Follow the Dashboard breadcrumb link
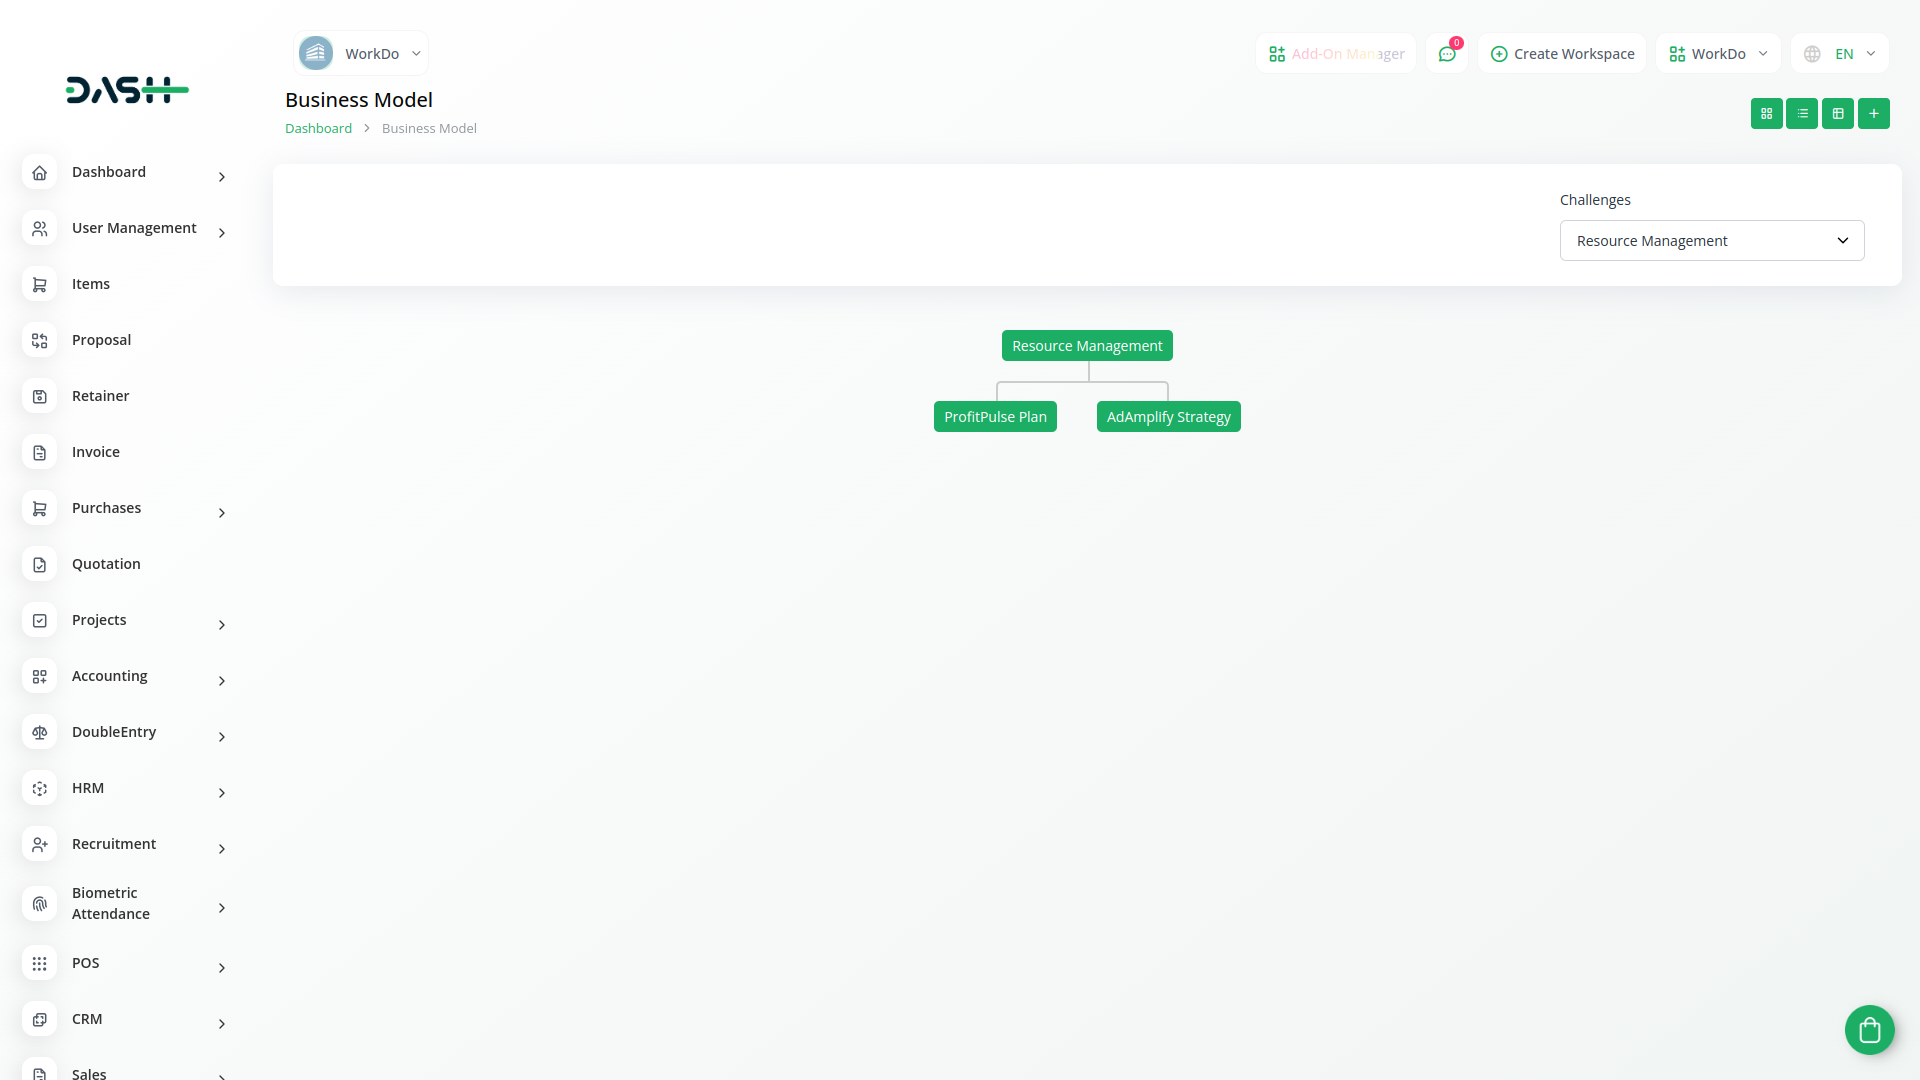The height and width of the screenshot is (1080, 1920). [318, 129]
